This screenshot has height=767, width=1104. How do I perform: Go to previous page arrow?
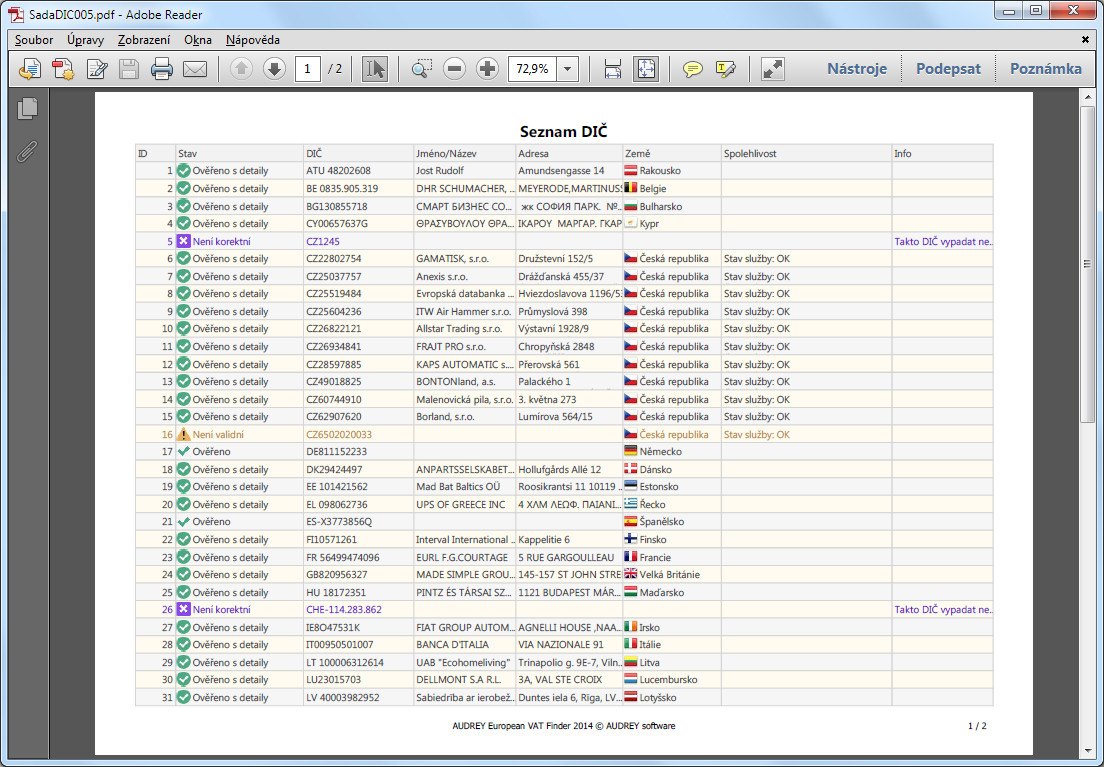pyautogui.click(x=241, y=69)
